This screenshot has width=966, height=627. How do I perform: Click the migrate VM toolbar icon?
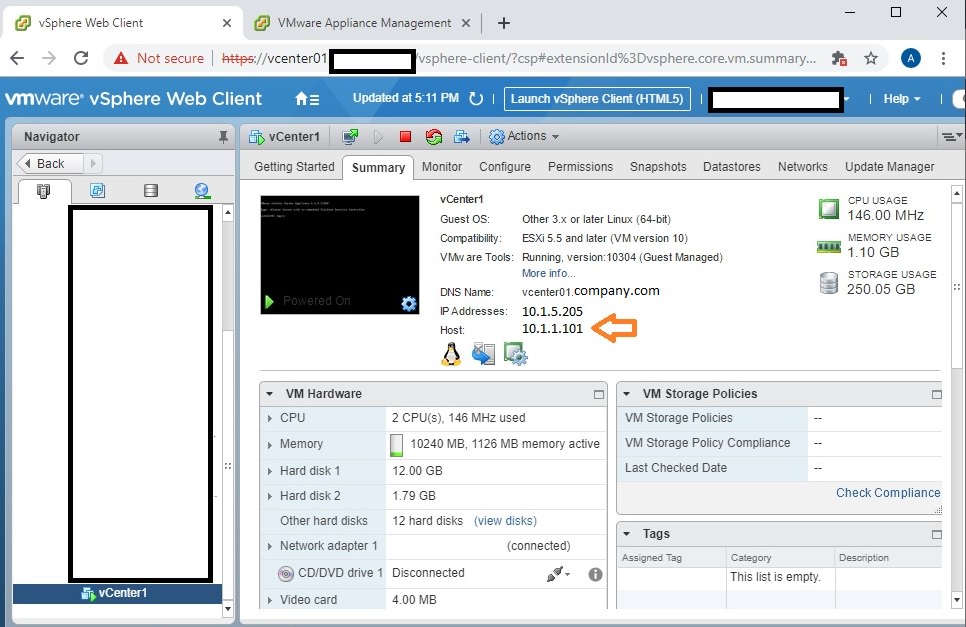[x=461, y=137]
